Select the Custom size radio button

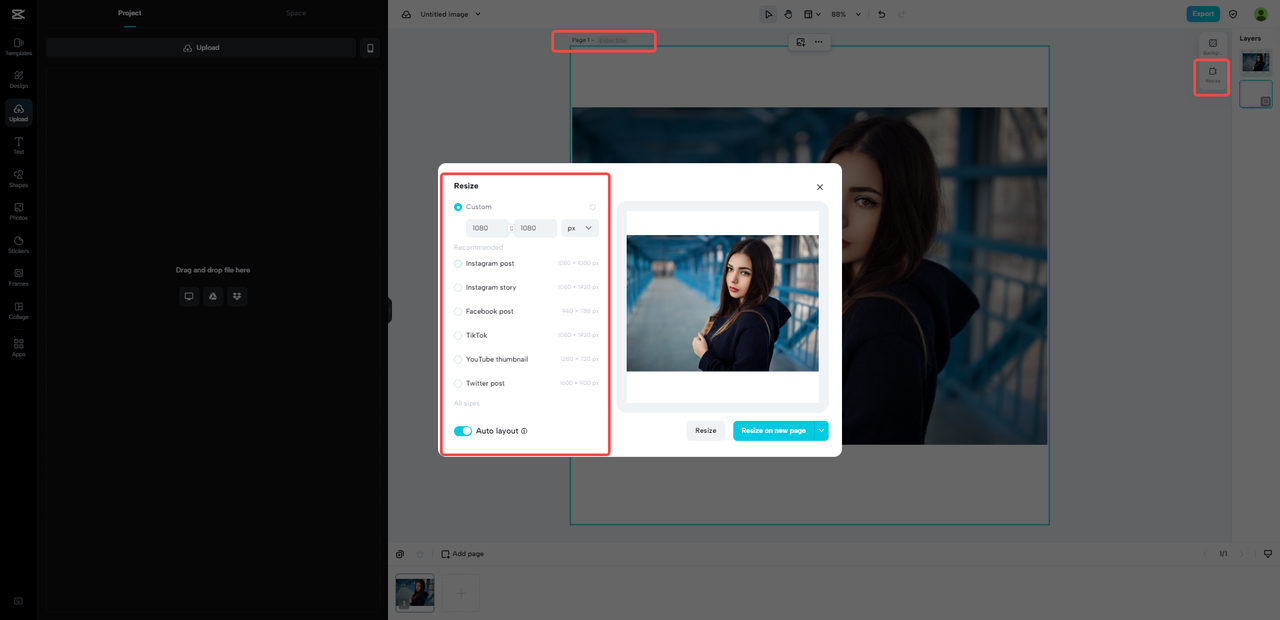(x=458, y=207)
